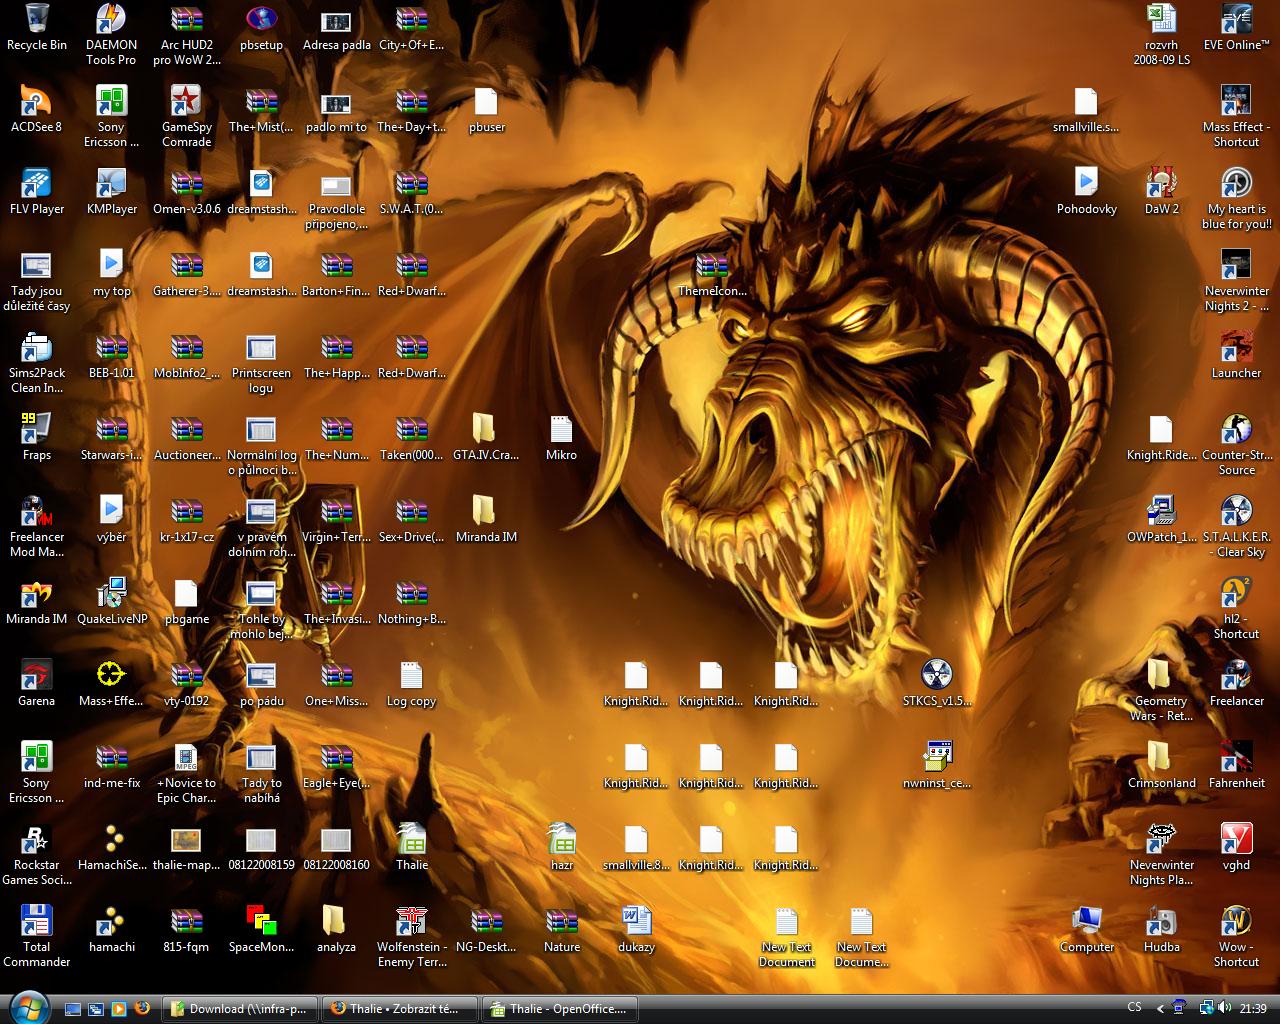1280x1024 pixels.
Task: Click the taskbar clock showing 21:39
Action: click(x=1253, y=1009)
